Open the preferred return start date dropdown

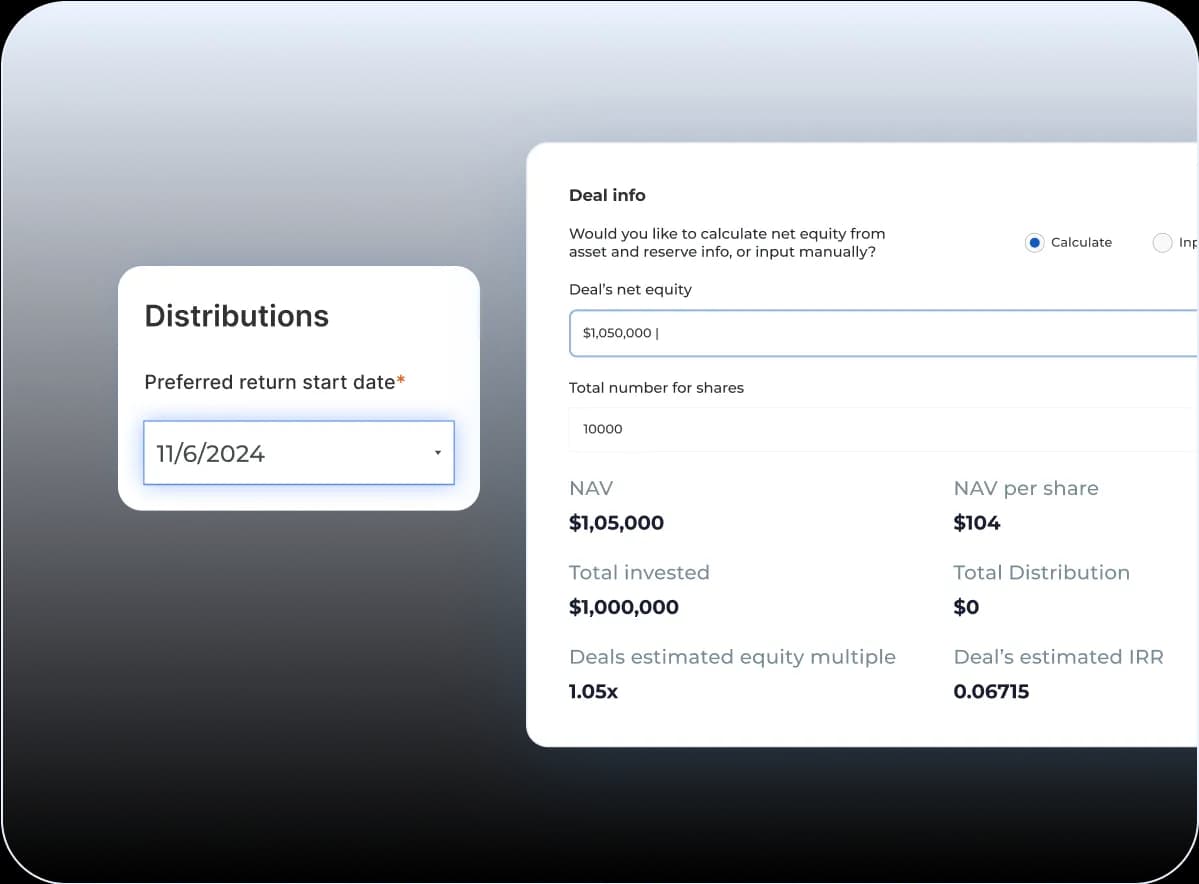(298, 453)
